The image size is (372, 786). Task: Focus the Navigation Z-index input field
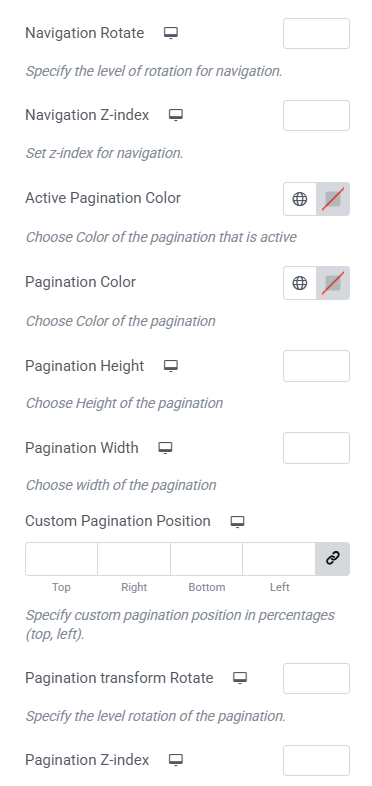pos(316,115)
